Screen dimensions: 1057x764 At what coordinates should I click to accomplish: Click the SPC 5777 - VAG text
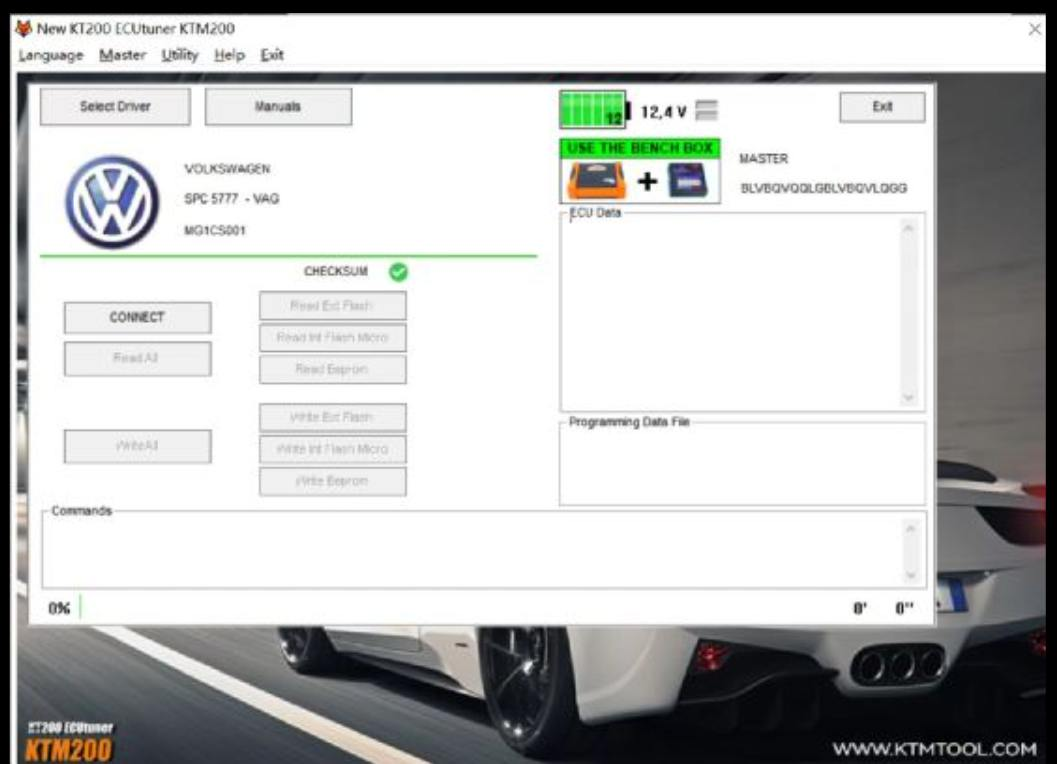[231, 199]
